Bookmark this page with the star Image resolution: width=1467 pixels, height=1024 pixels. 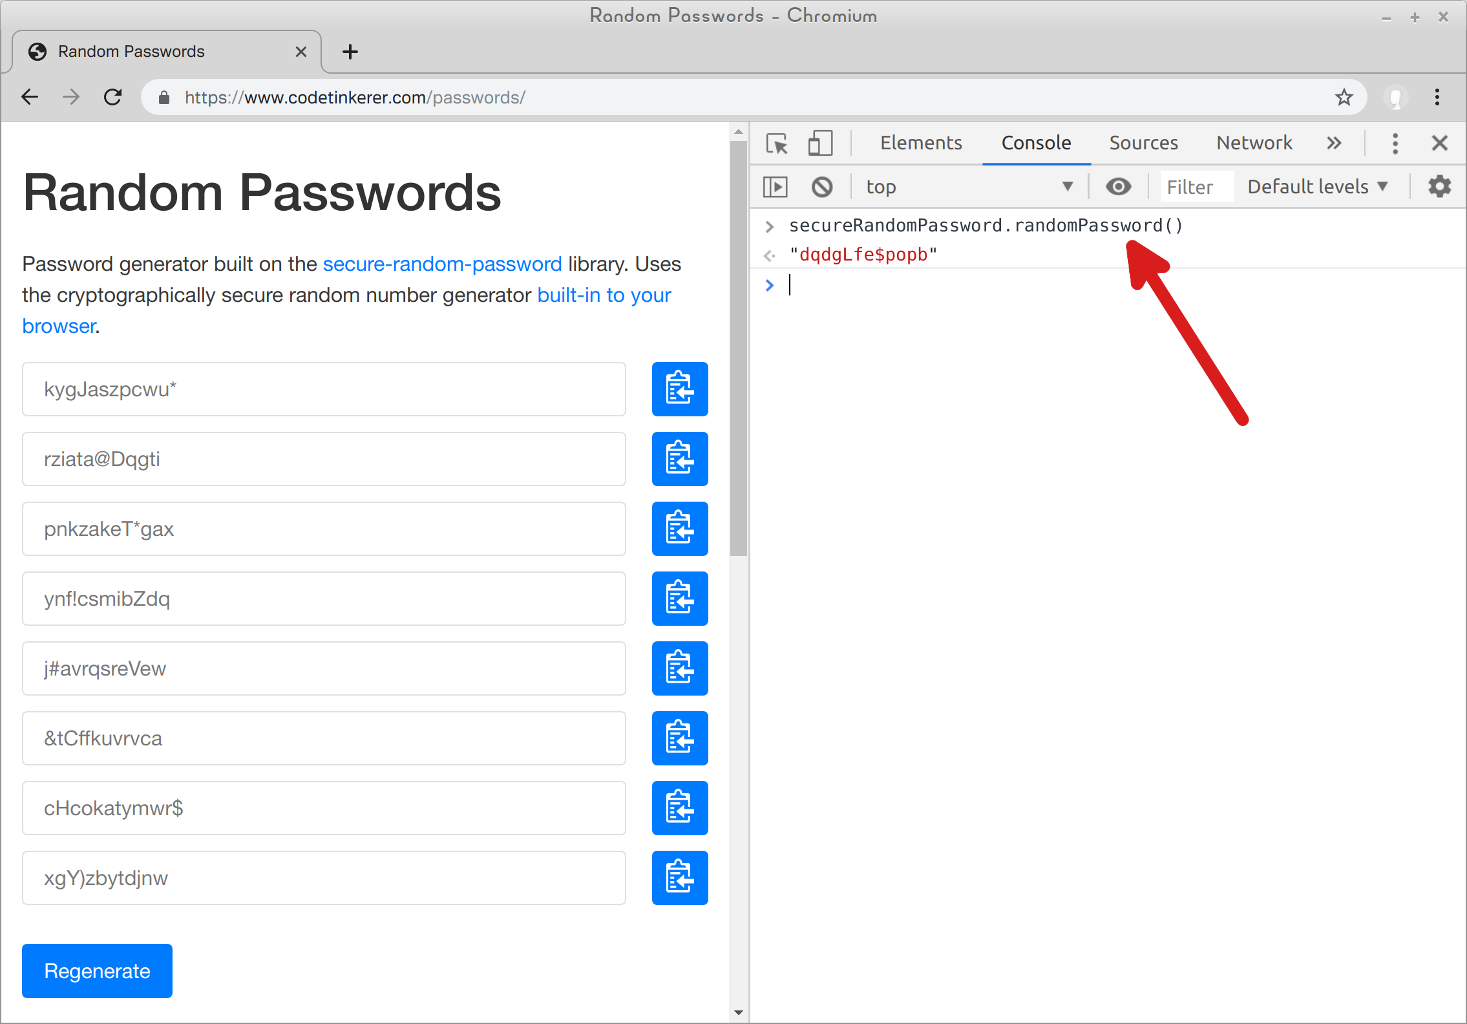(1344, 97)
